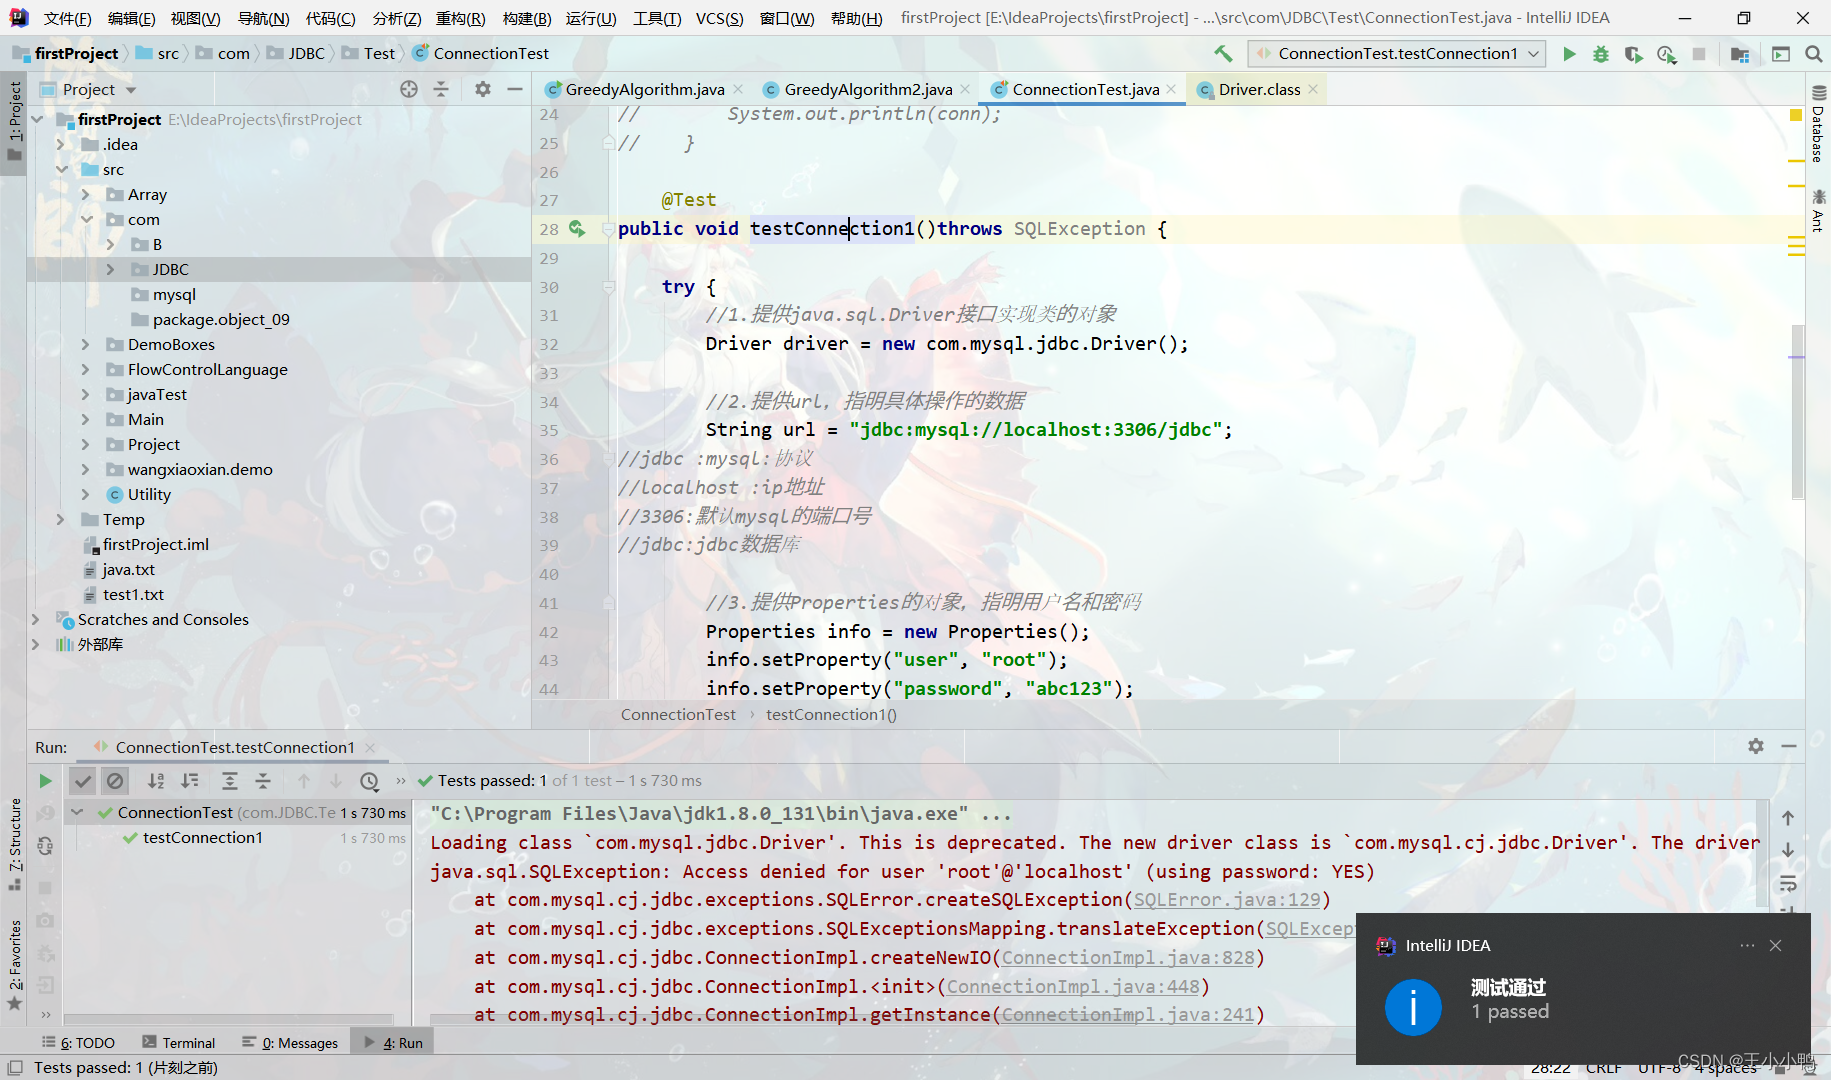Open run configuration dropdown ConnectionTest.testConnection1
Image resolution: width=1831 pixels, height=1080 pixels.
[1397, 54]
